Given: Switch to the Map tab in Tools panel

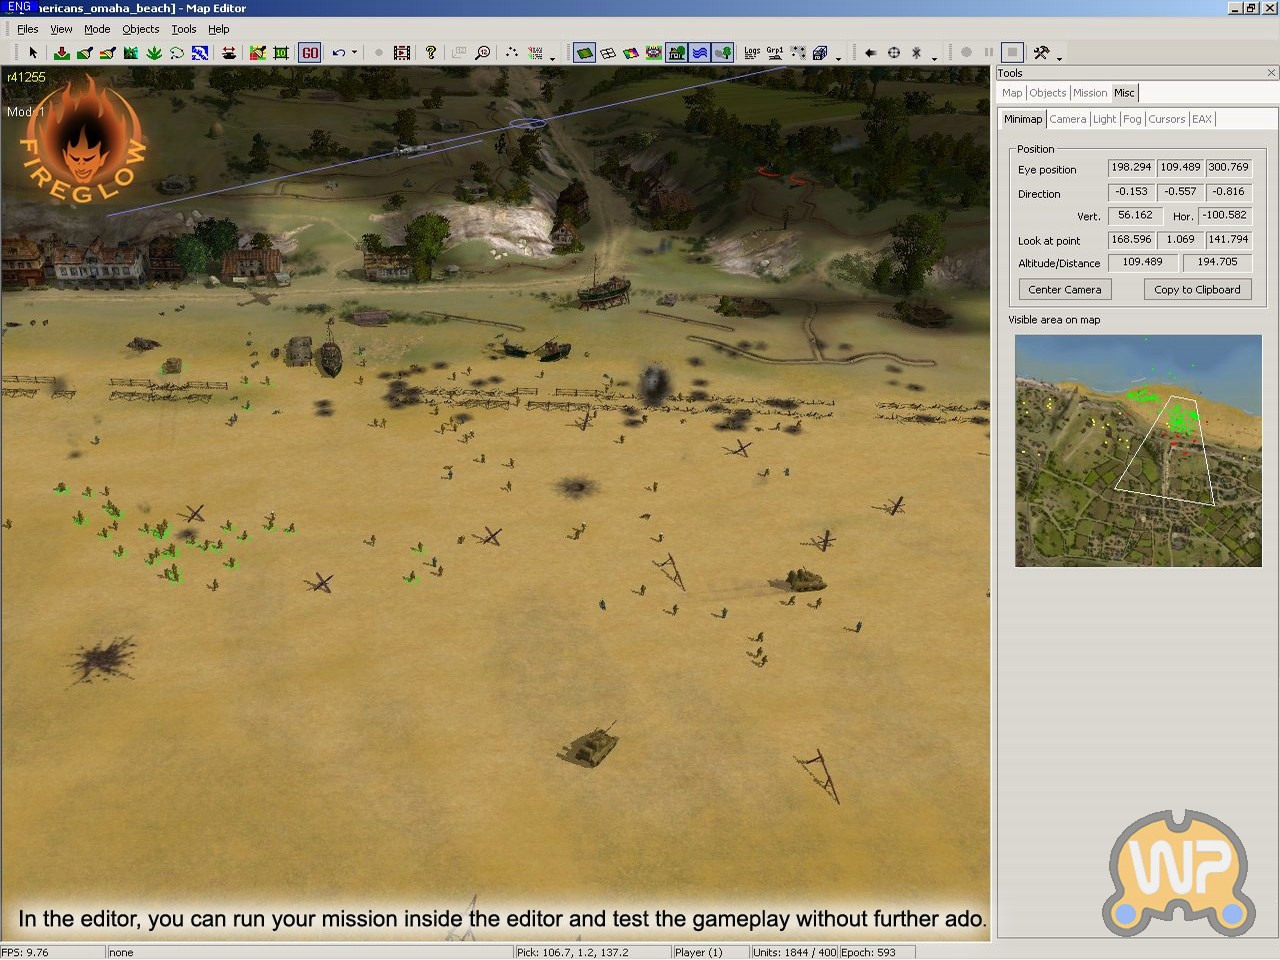Looking at the screenshot, I should coord(1012,93).
